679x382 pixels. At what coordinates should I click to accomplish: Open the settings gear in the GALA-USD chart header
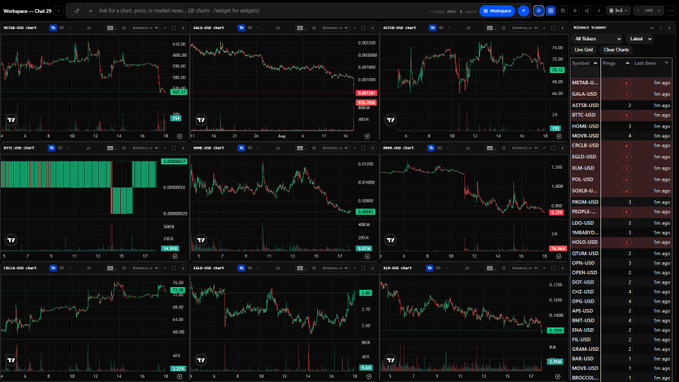[x=314, y=28]
